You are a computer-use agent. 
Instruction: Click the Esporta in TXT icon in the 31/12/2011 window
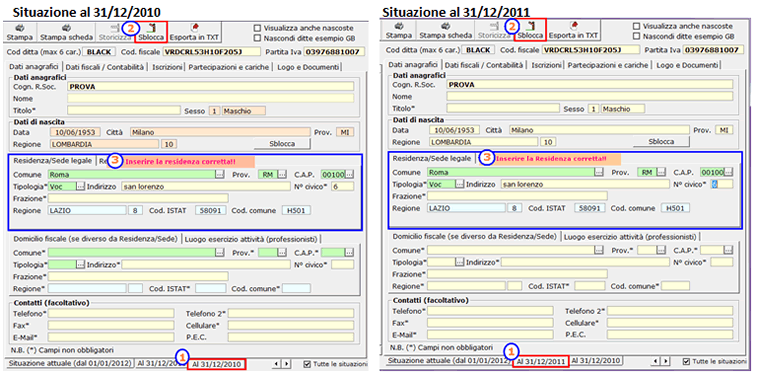[574, 27]
